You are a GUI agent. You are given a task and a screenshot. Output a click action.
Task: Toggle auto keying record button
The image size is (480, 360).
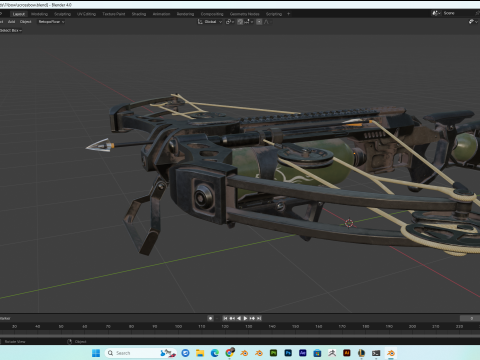point(210,318)
